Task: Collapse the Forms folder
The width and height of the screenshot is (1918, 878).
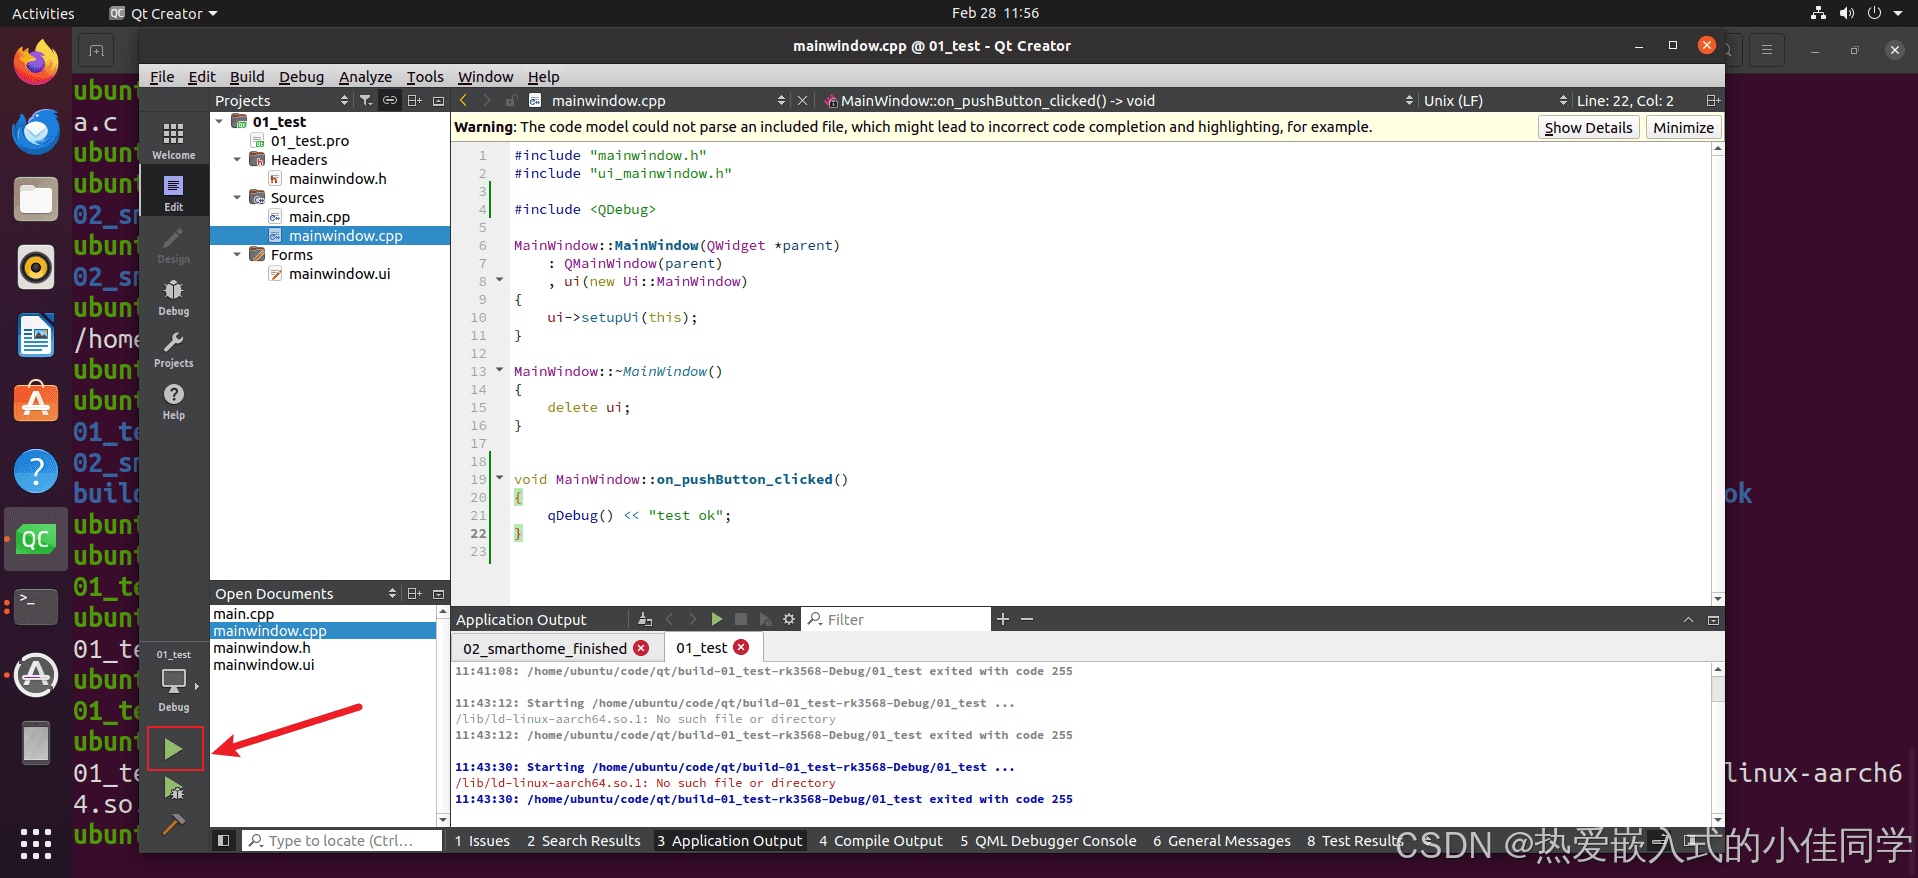Action: [x=237, y=255]
